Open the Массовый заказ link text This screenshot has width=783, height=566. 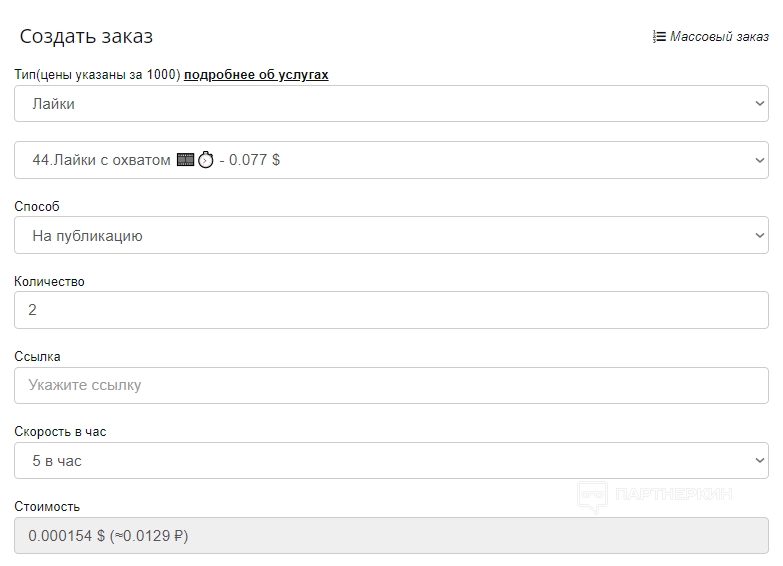point(719,37)
